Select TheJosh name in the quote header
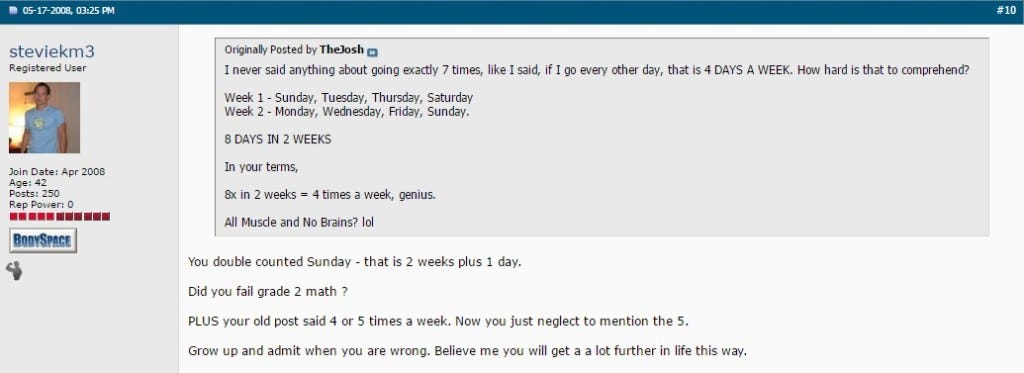The width and height of the screenshot is (1024, 373). tap(342, 50)
